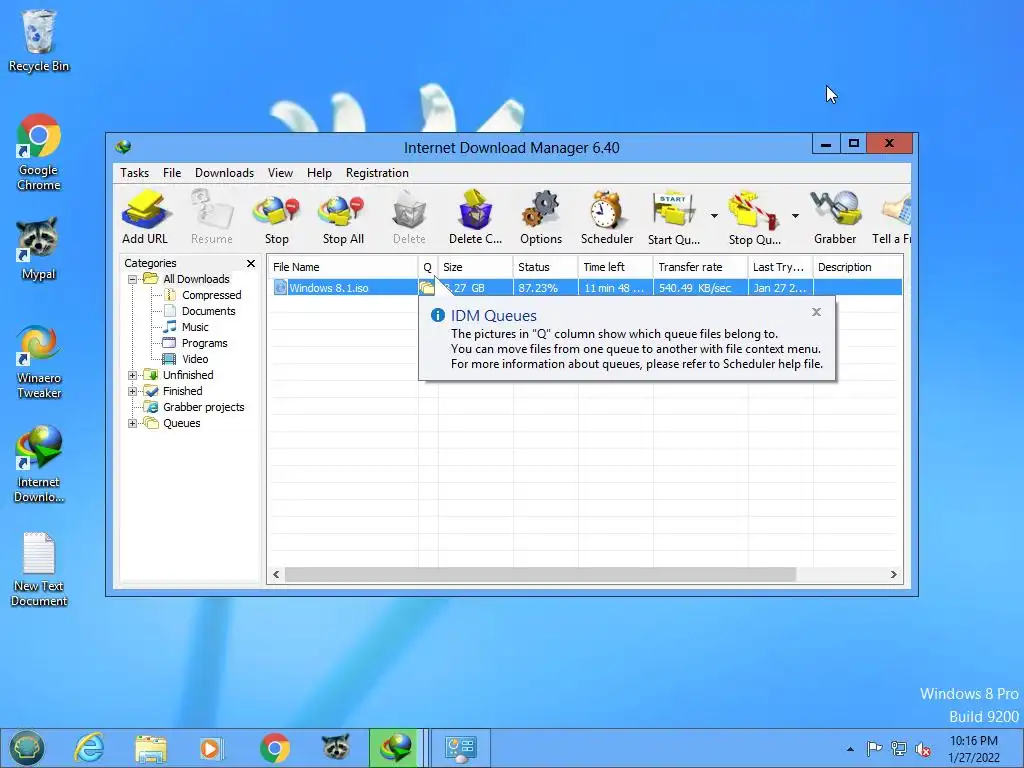Image resolution: width=1024 pixels, height=768 pixels.
Task: Click the Mypal raccoon taskbar icon
Action: coord(336,748)
